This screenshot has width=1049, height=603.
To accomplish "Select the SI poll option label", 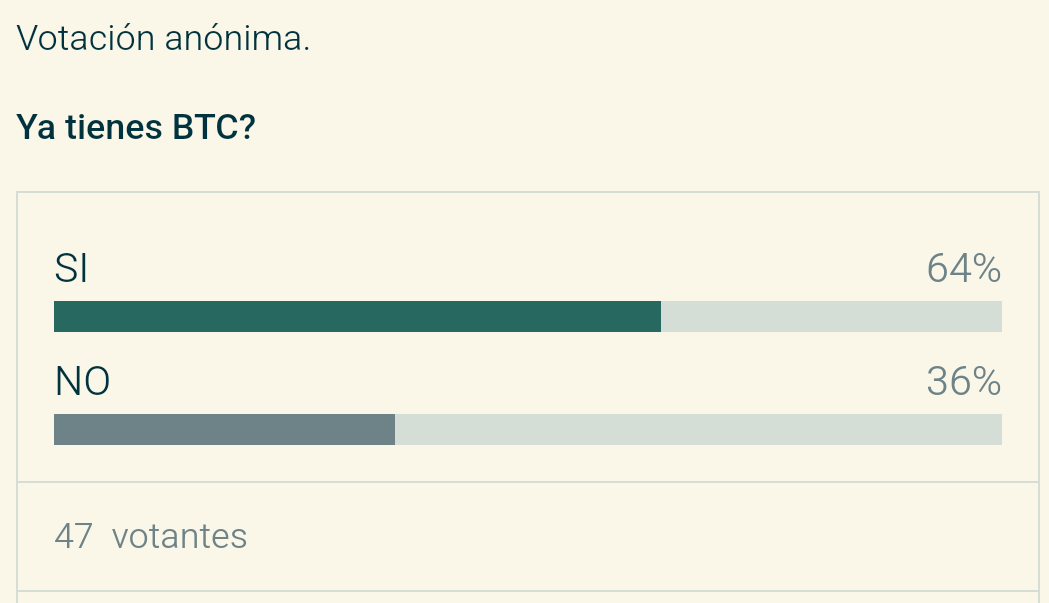I will (71, 269).
